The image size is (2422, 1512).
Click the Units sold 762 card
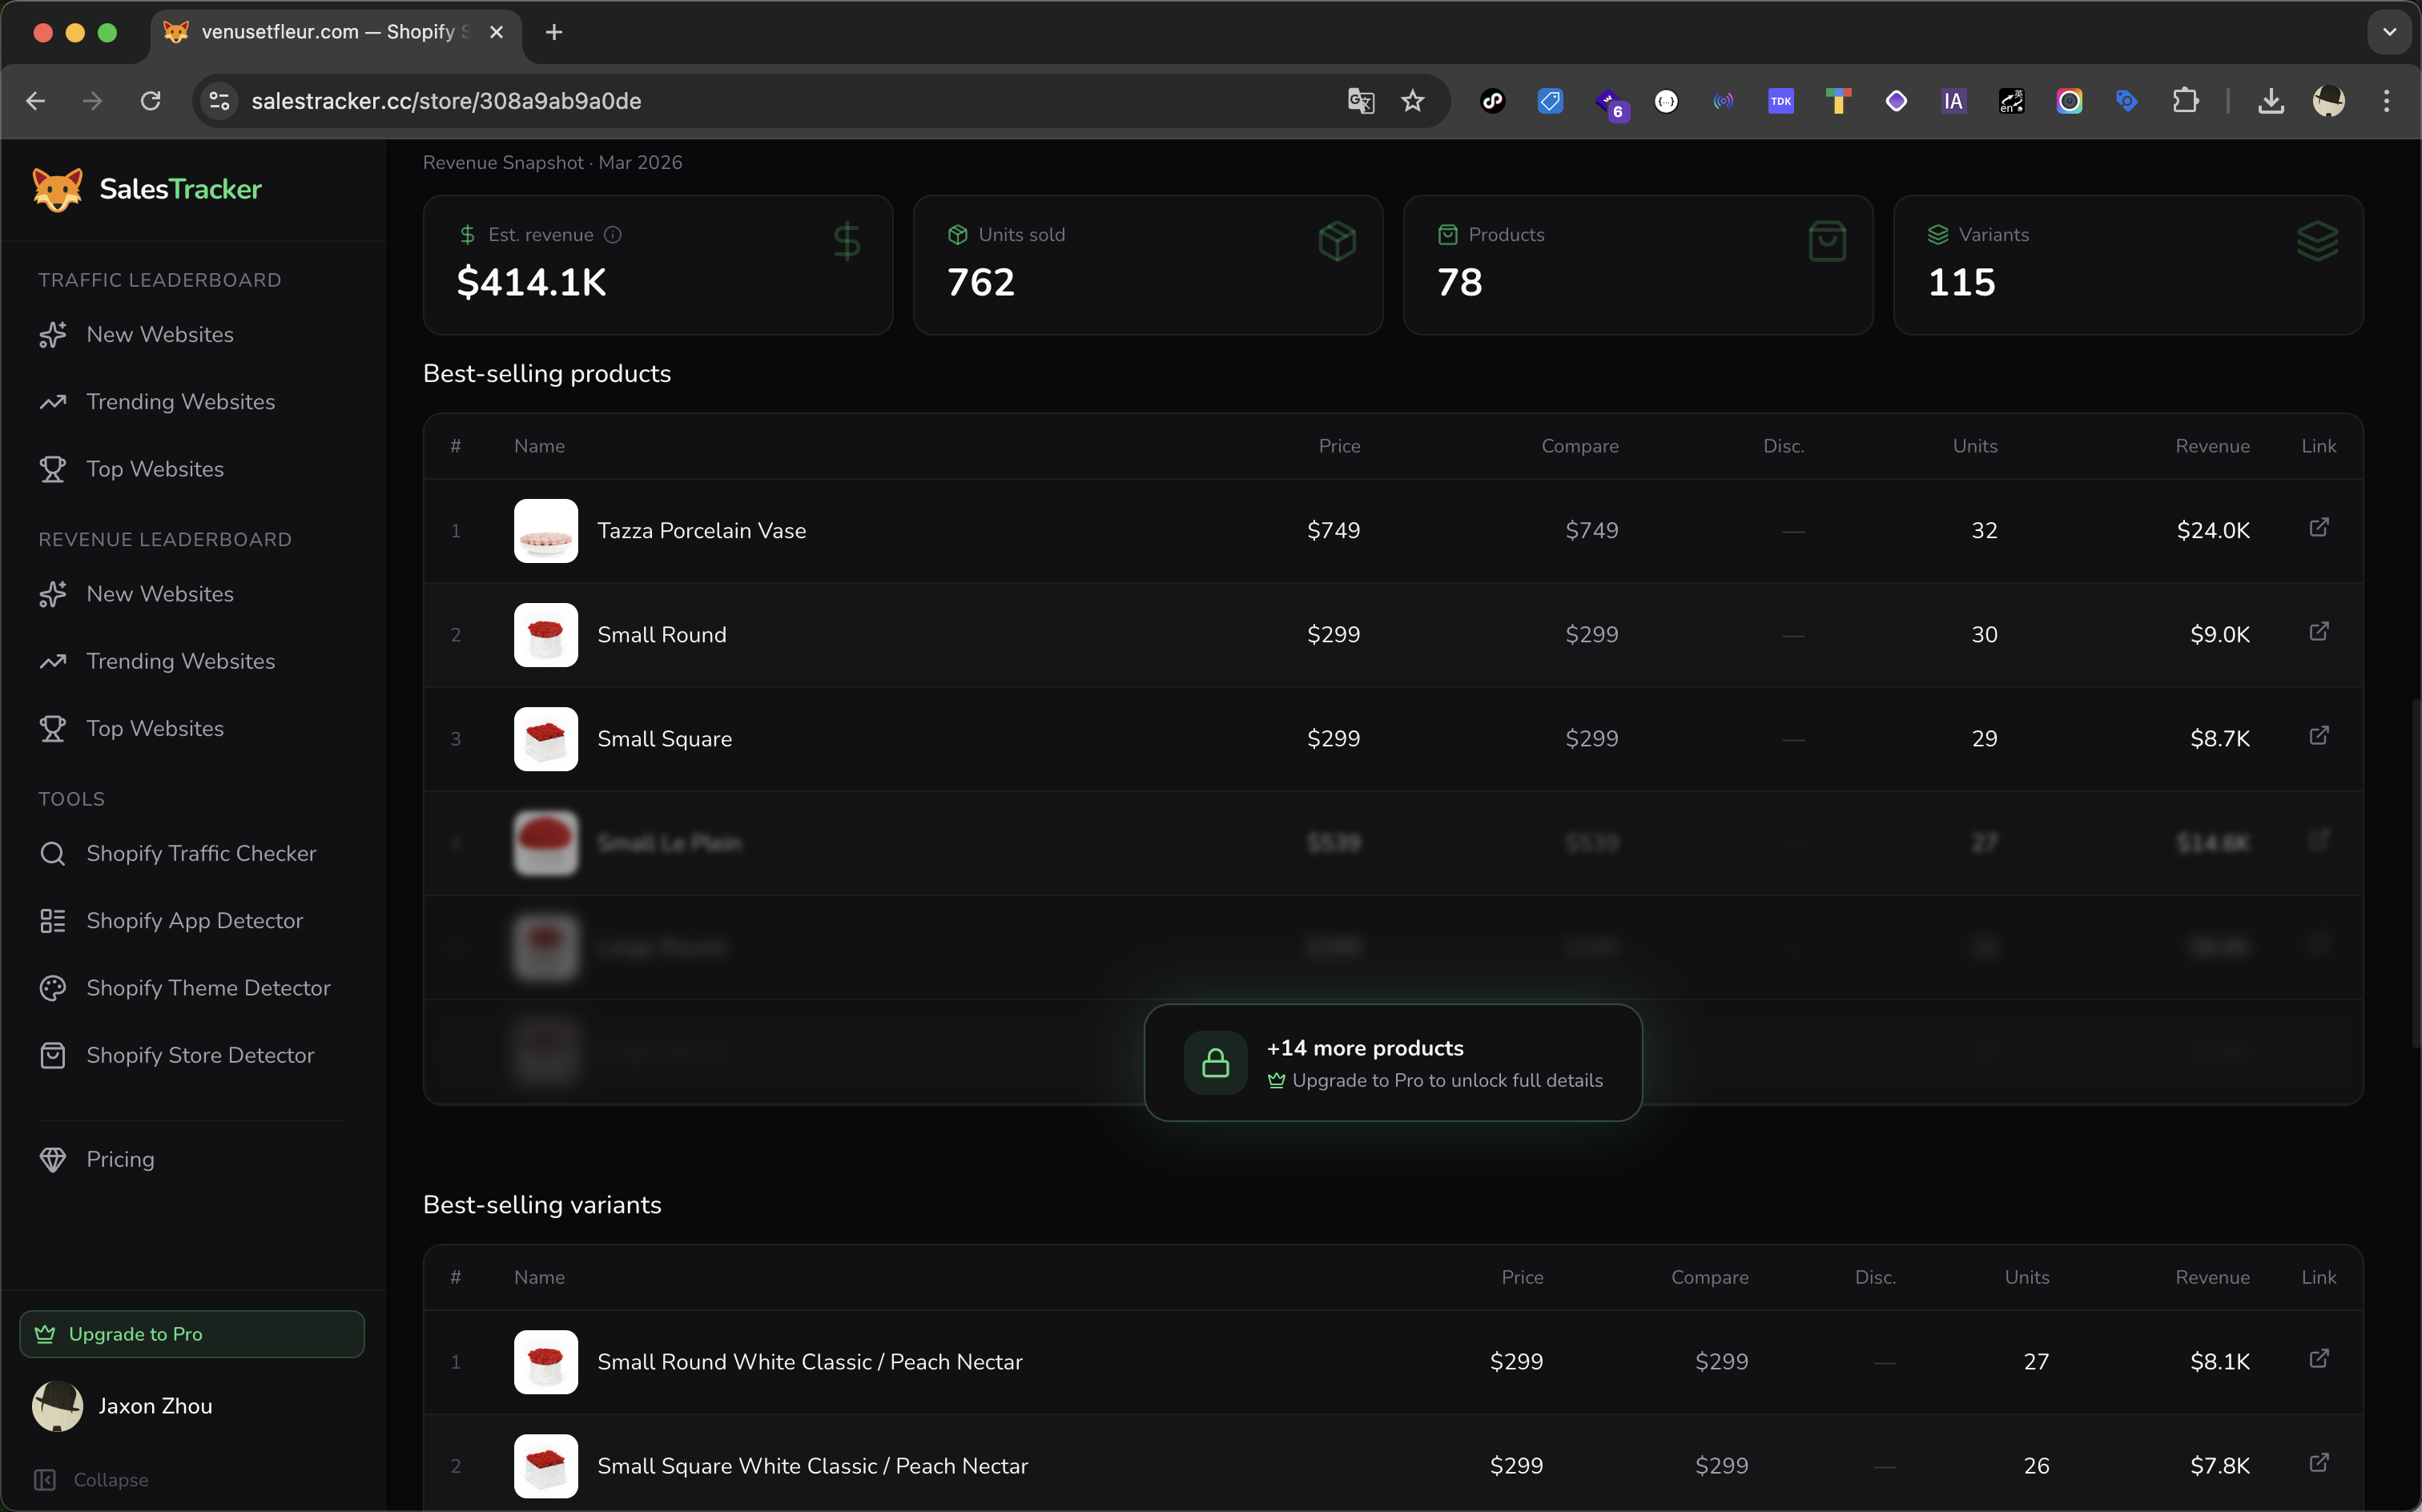tap(1148, 265)
